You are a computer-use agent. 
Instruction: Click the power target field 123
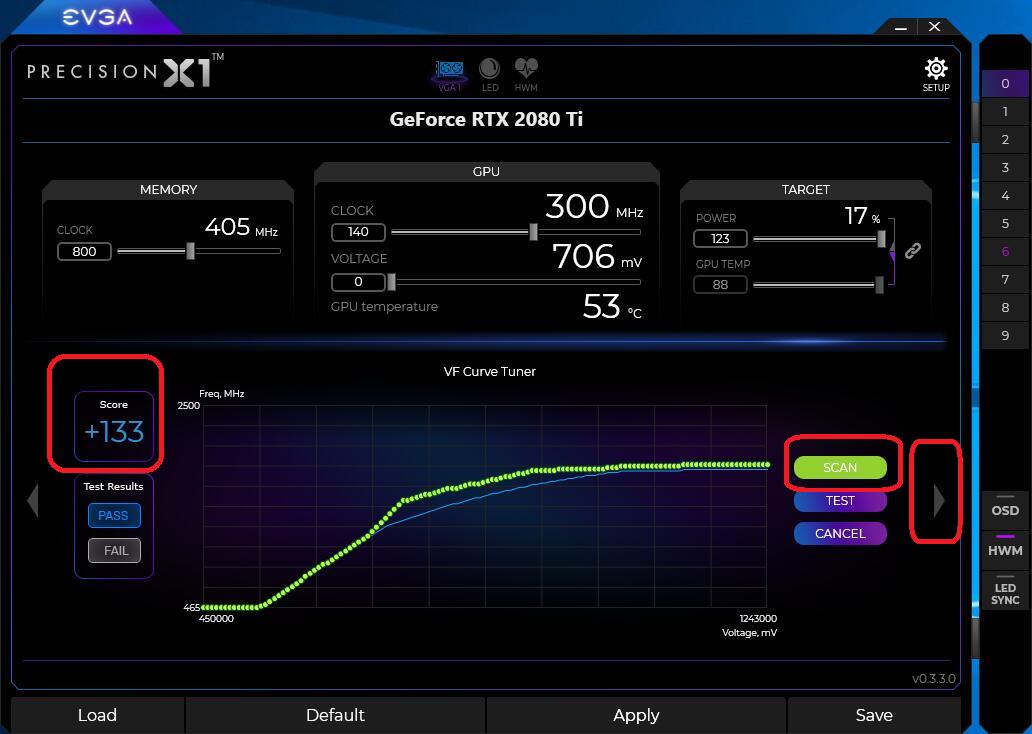click(720, 238)
